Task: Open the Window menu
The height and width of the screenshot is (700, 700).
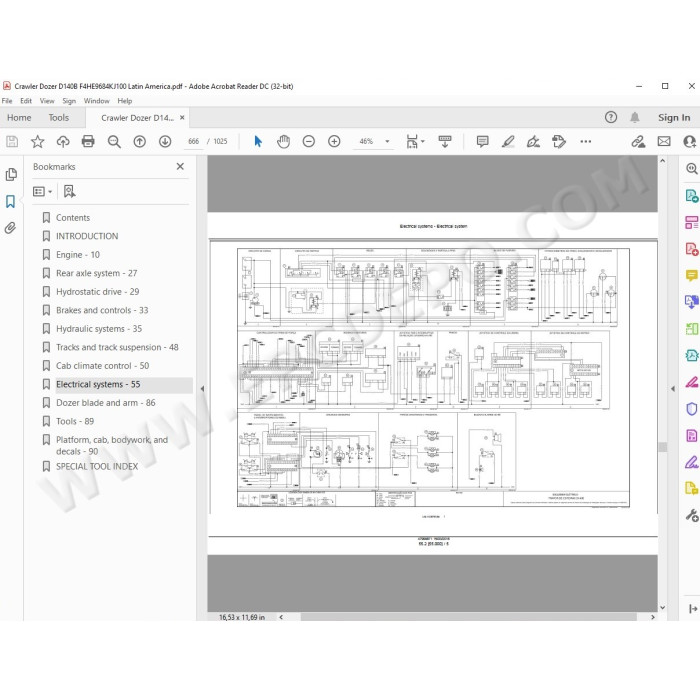Action: [96, 101]
